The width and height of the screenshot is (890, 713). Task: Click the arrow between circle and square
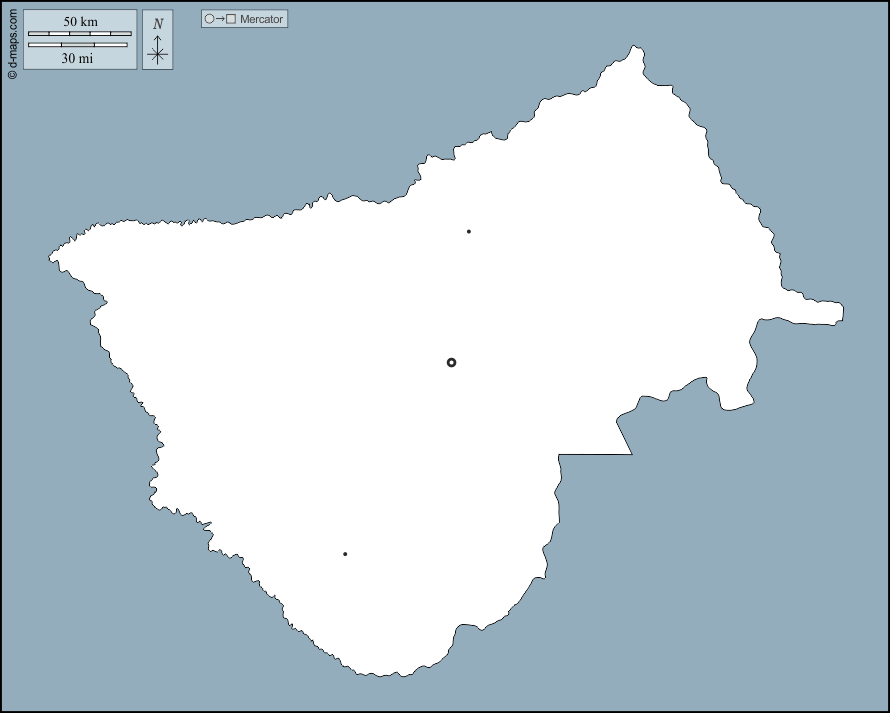click(x=220, y=19)
